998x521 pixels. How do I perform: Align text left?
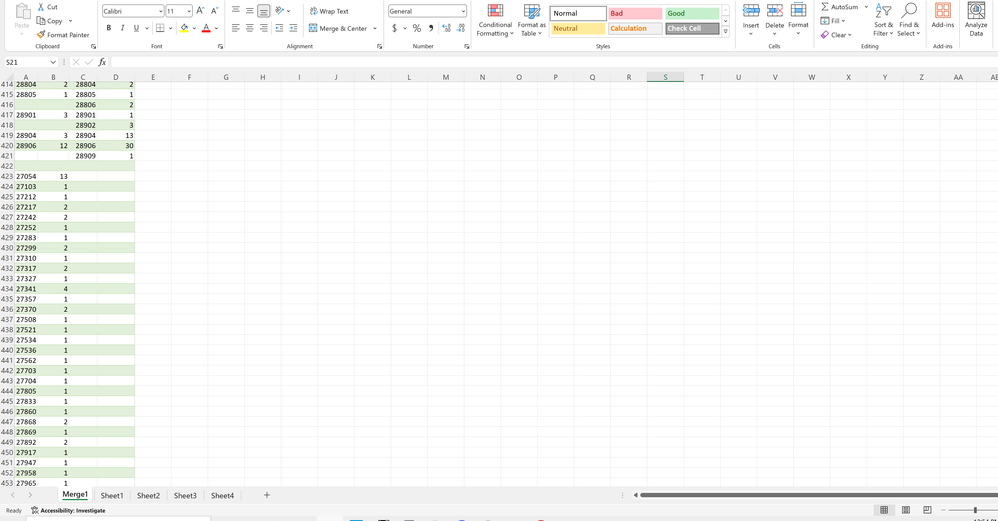click(235, 28)
